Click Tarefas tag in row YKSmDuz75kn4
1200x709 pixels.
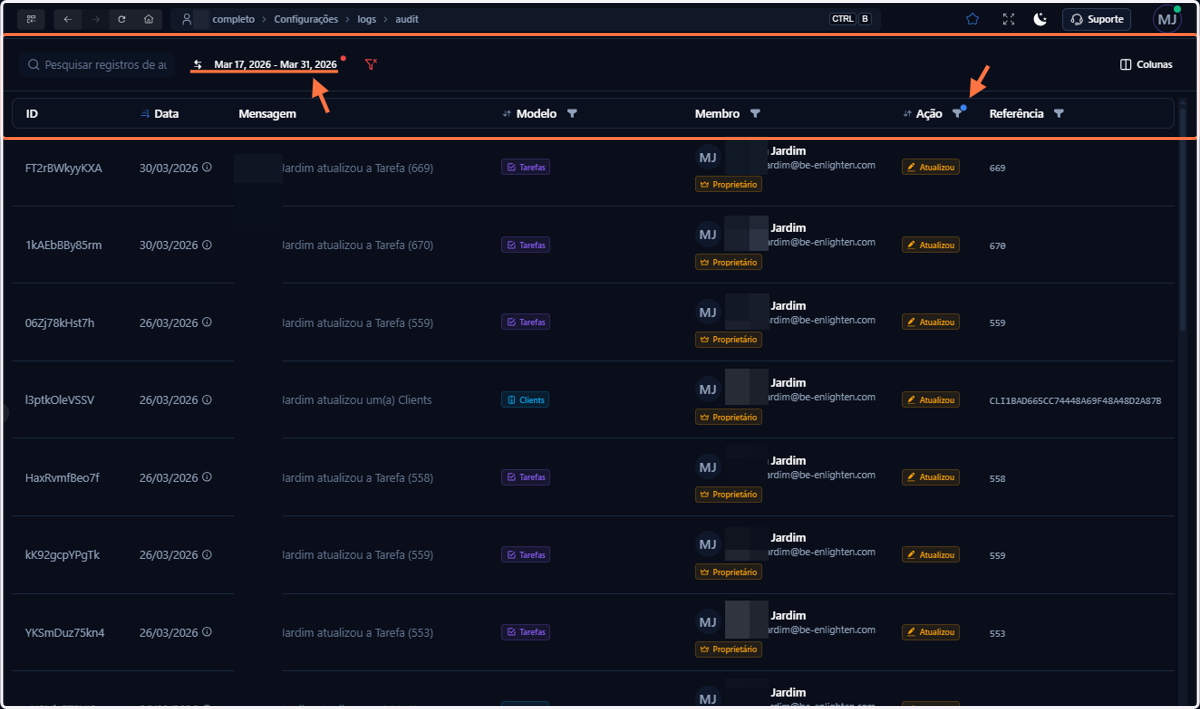[525, 633]
